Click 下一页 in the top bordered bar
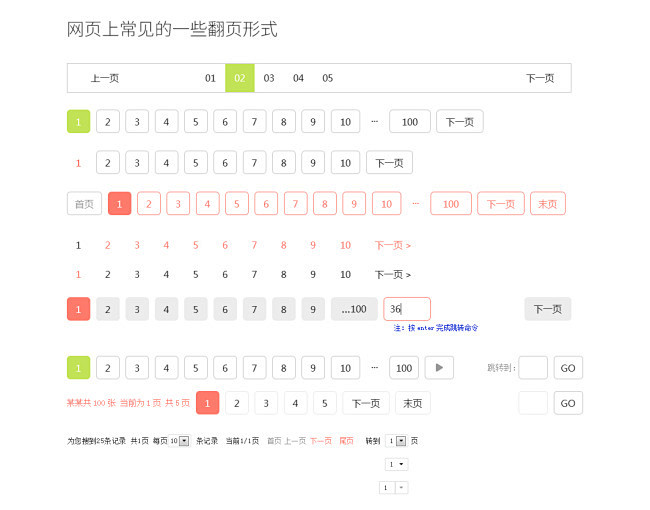The height and width of the screenshot is (510, 650). coord(540,78)
